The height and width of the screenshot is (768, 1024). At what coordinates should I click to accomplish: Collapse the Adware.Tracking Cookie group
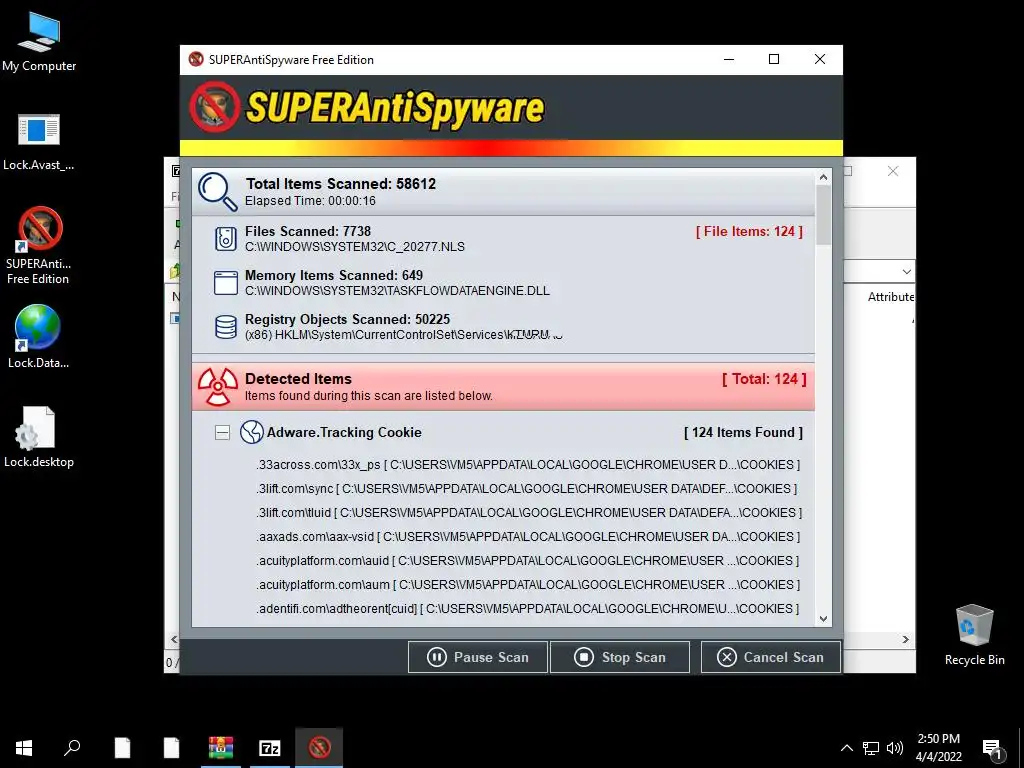tap(222, 432)
